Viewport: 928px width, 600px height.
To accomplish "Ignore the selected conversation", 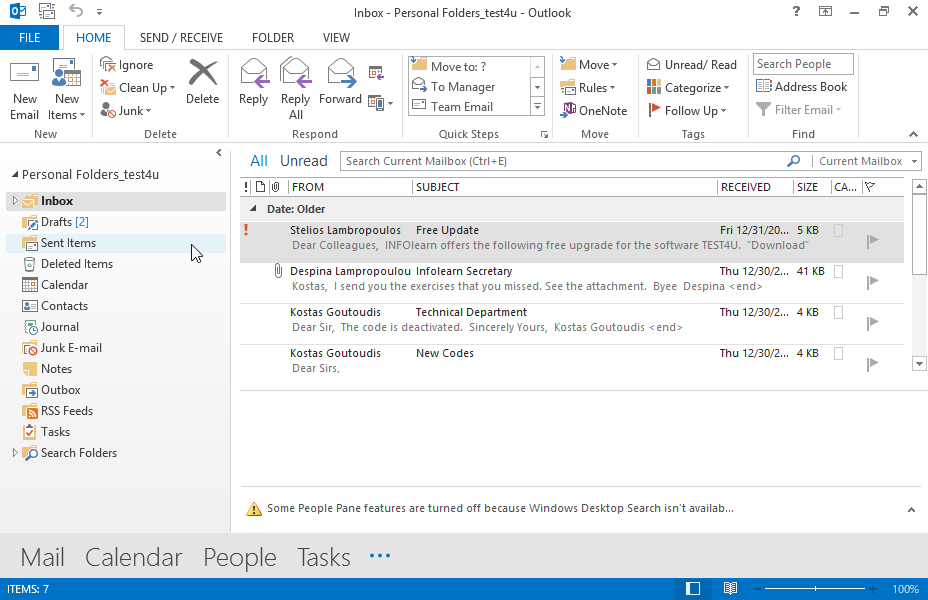I will pos(127,64).
